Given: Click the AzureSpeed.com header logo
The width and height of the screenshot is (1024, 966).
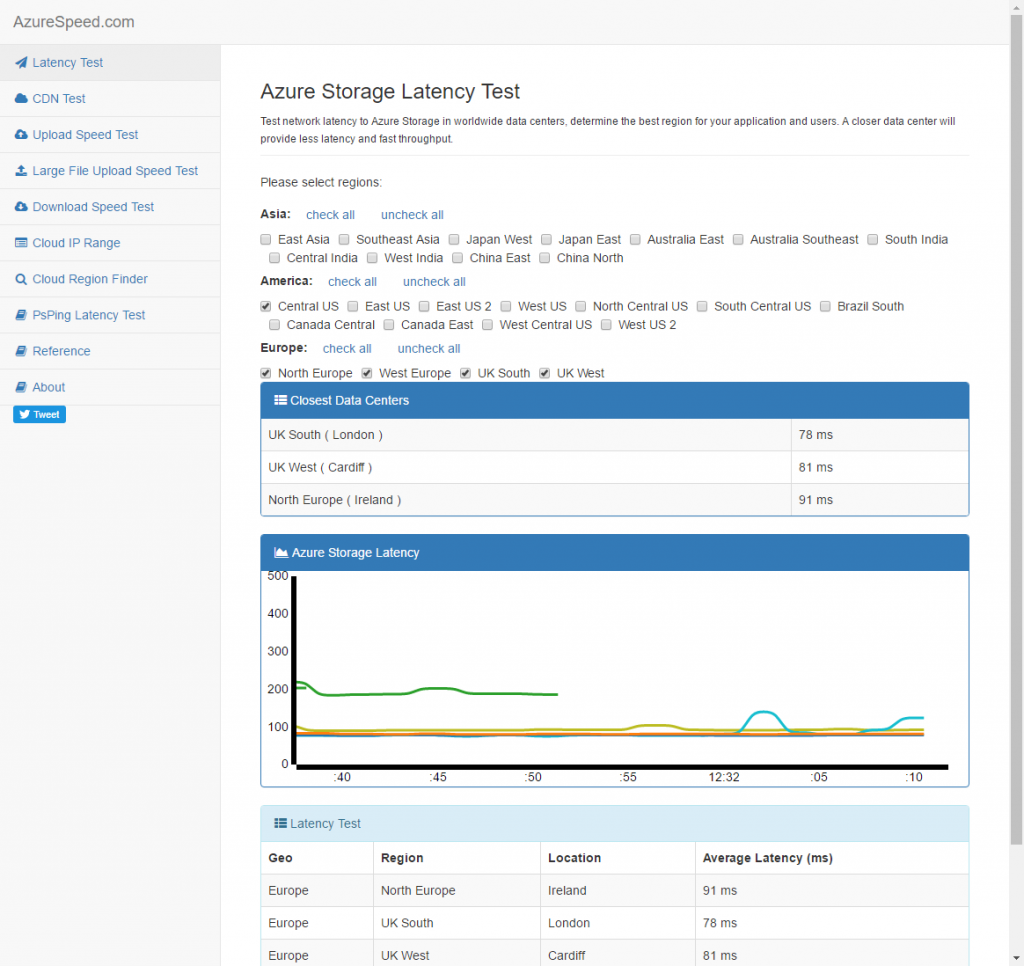Looking at the screenshot, I should [x=72, y=22].
